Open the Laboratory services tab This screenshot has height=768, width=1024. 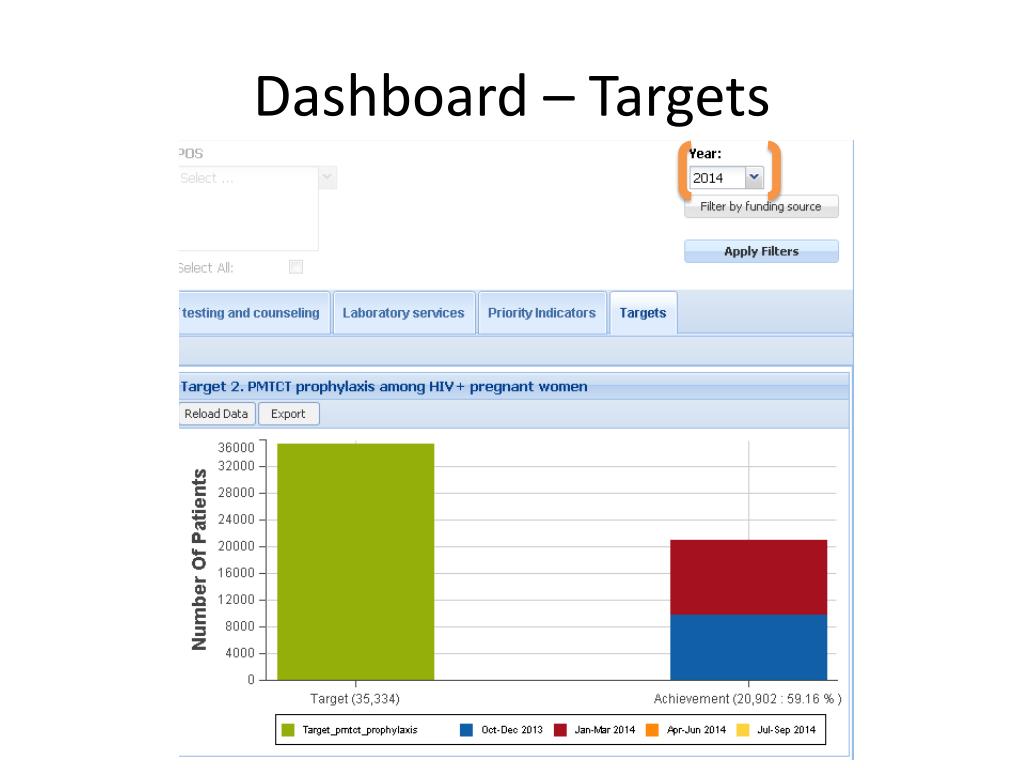click(404, 313)
